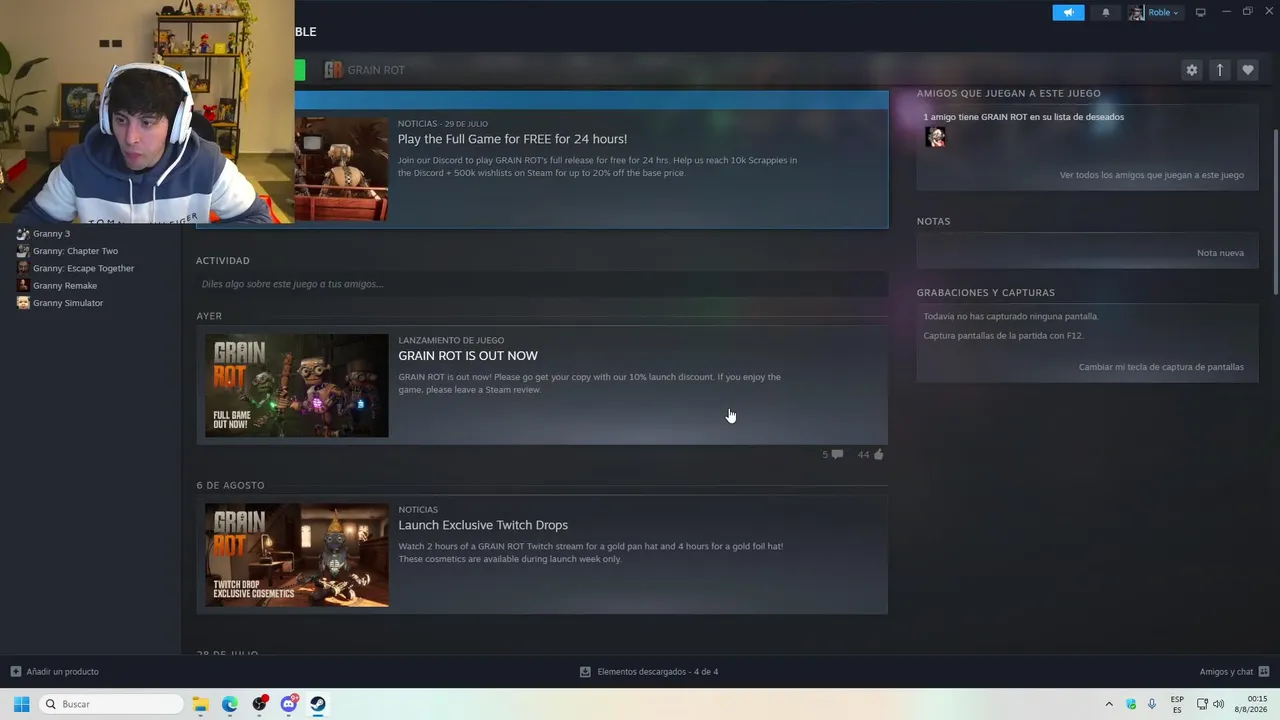
Task: Click the Granny Simulator game icon
Action: [x=23, y=303]
